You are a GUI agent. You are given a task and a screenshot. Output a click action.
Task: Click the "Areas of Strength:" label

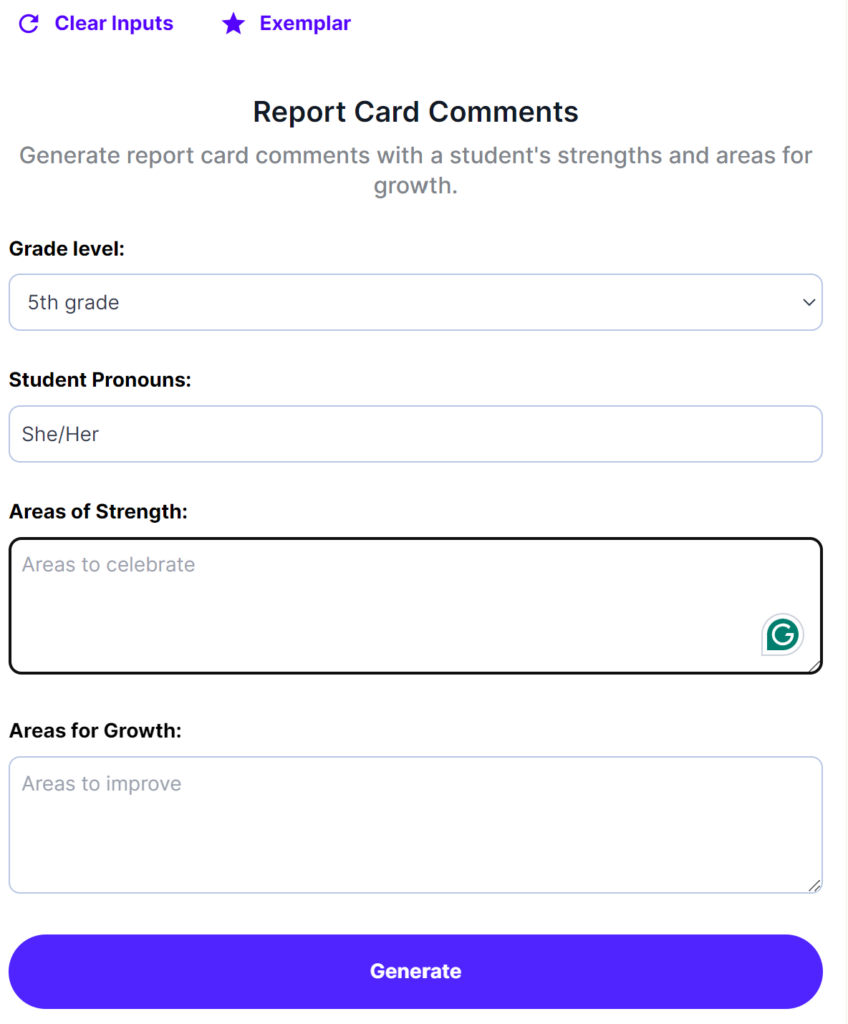[98, 511]
